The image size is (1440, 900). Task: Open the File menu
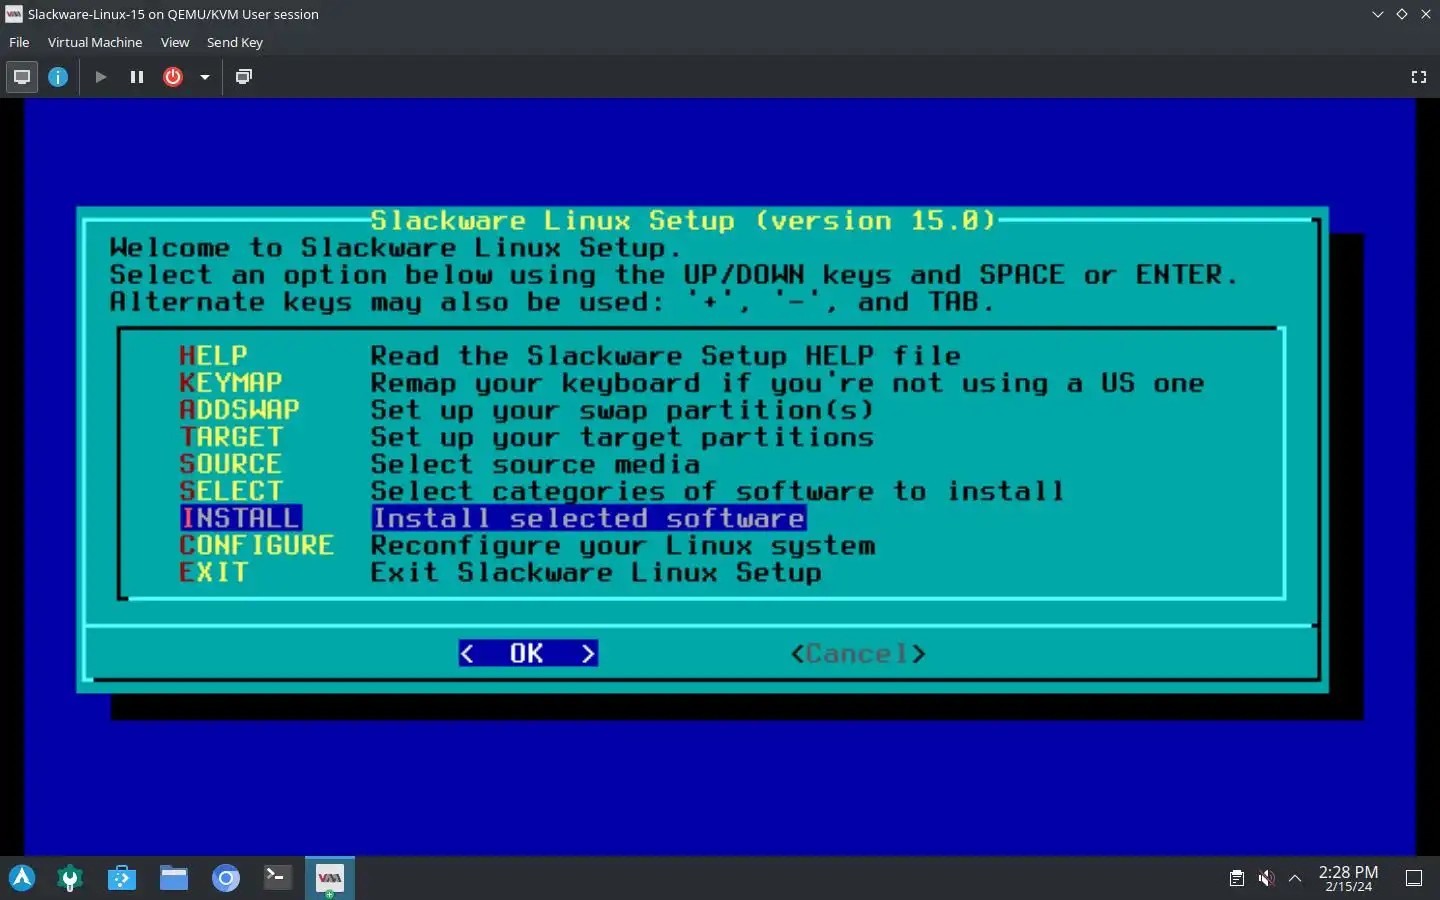click(19, 42)
